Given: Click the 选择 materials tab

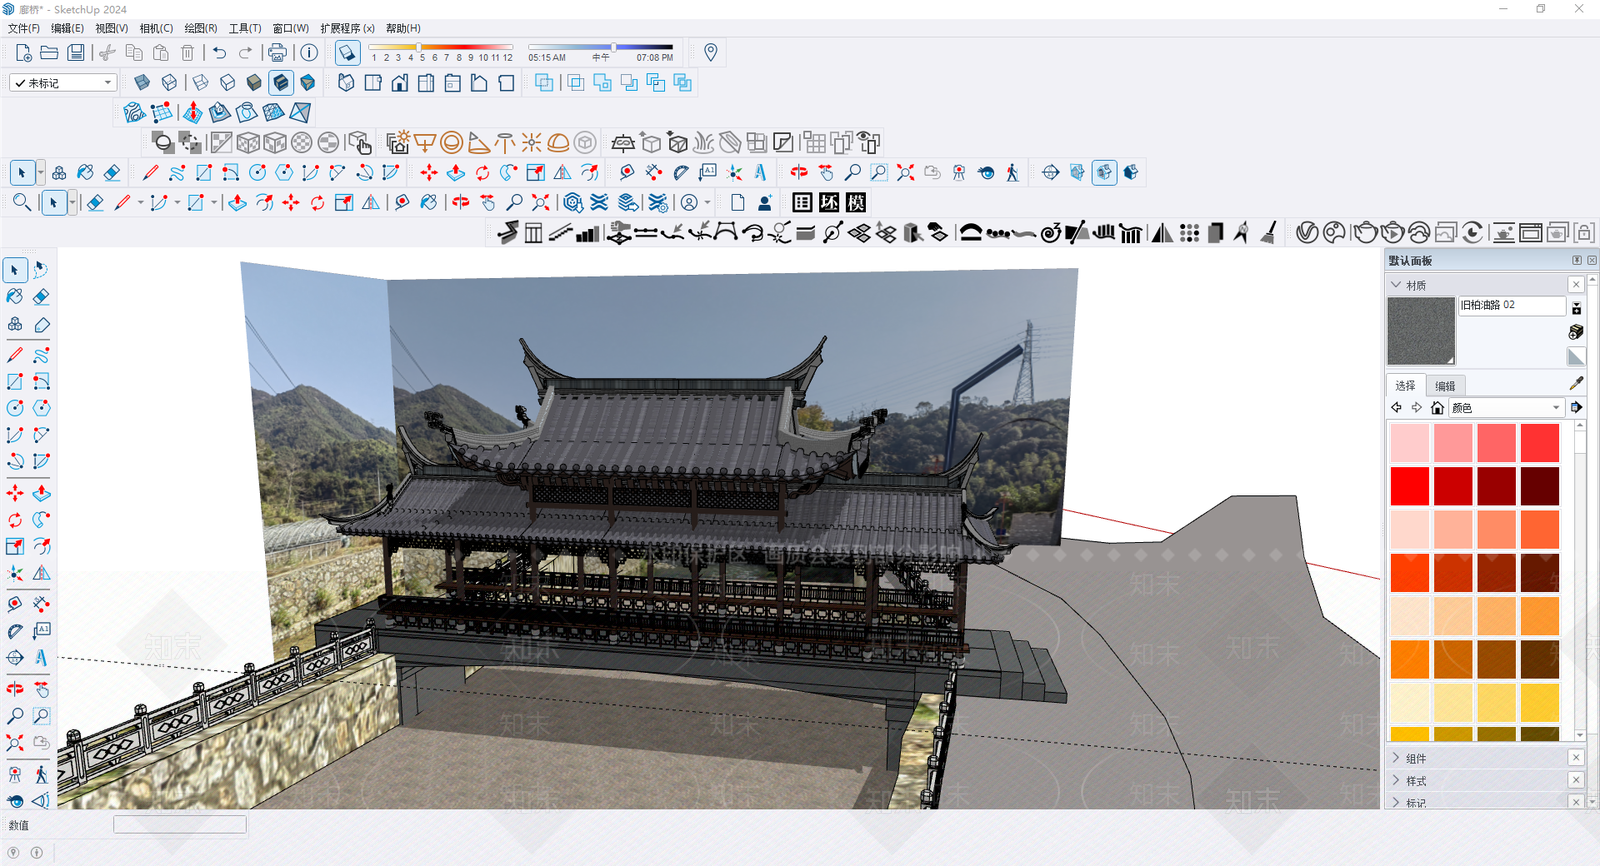Looking at the screenshot, I should pyautogui.click(x=1405, y=385).
